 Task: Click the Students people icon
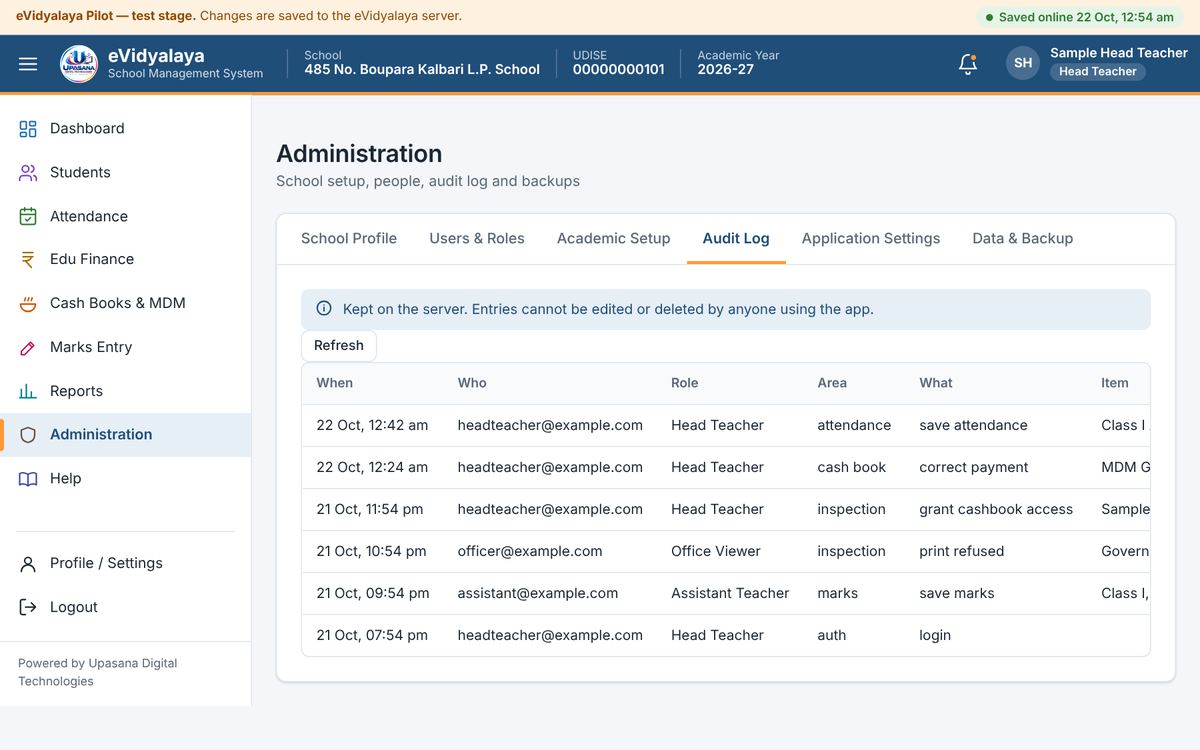tap(28, 173)
